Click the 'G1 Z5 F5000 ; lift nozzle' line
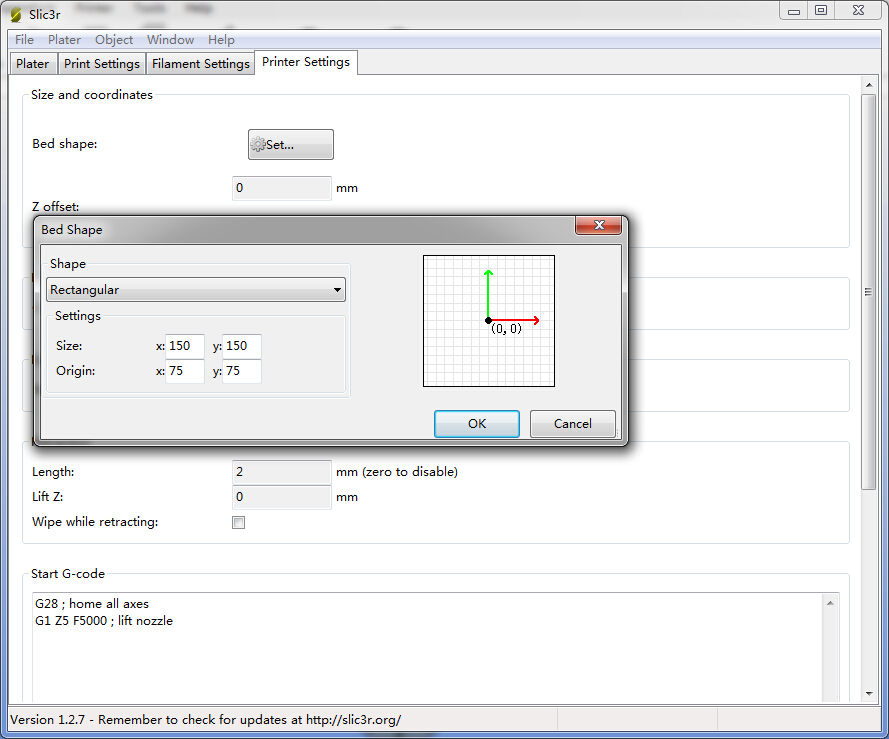This screenshot has height=739, width=889. pos(104,621)
